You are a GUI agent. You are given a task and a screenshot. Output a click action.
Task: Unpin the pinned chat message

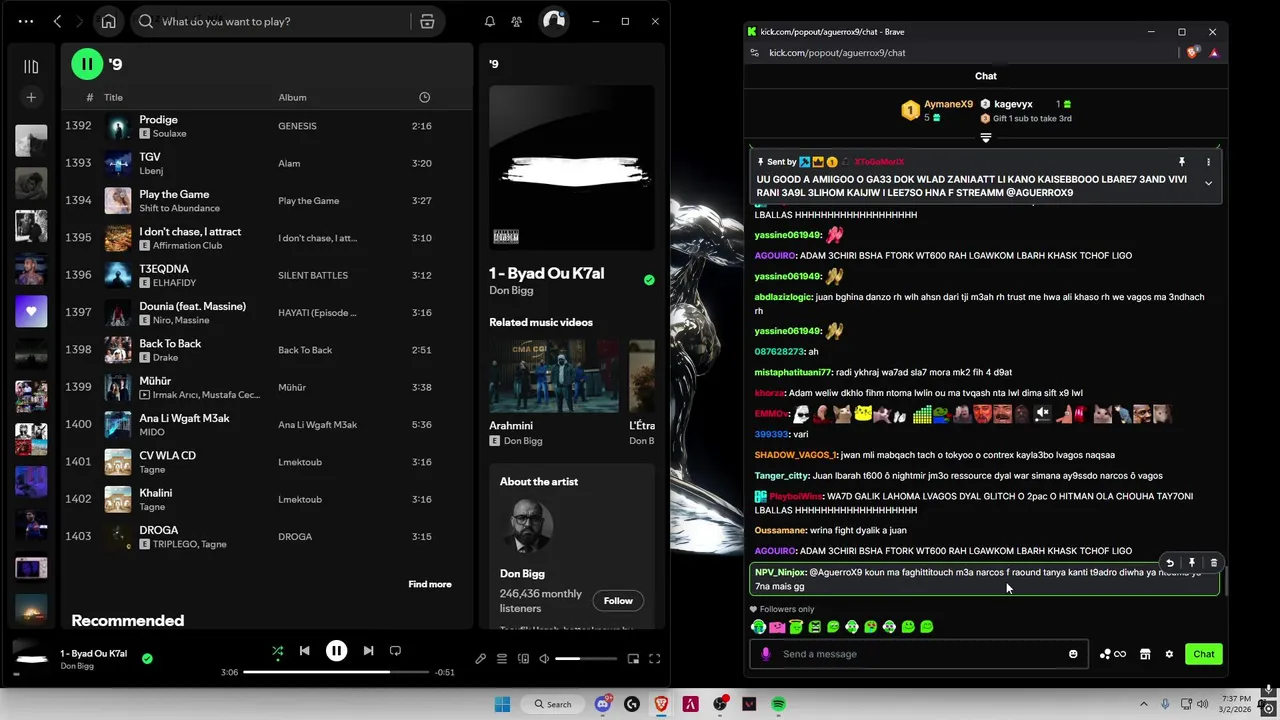[1182, 162]
